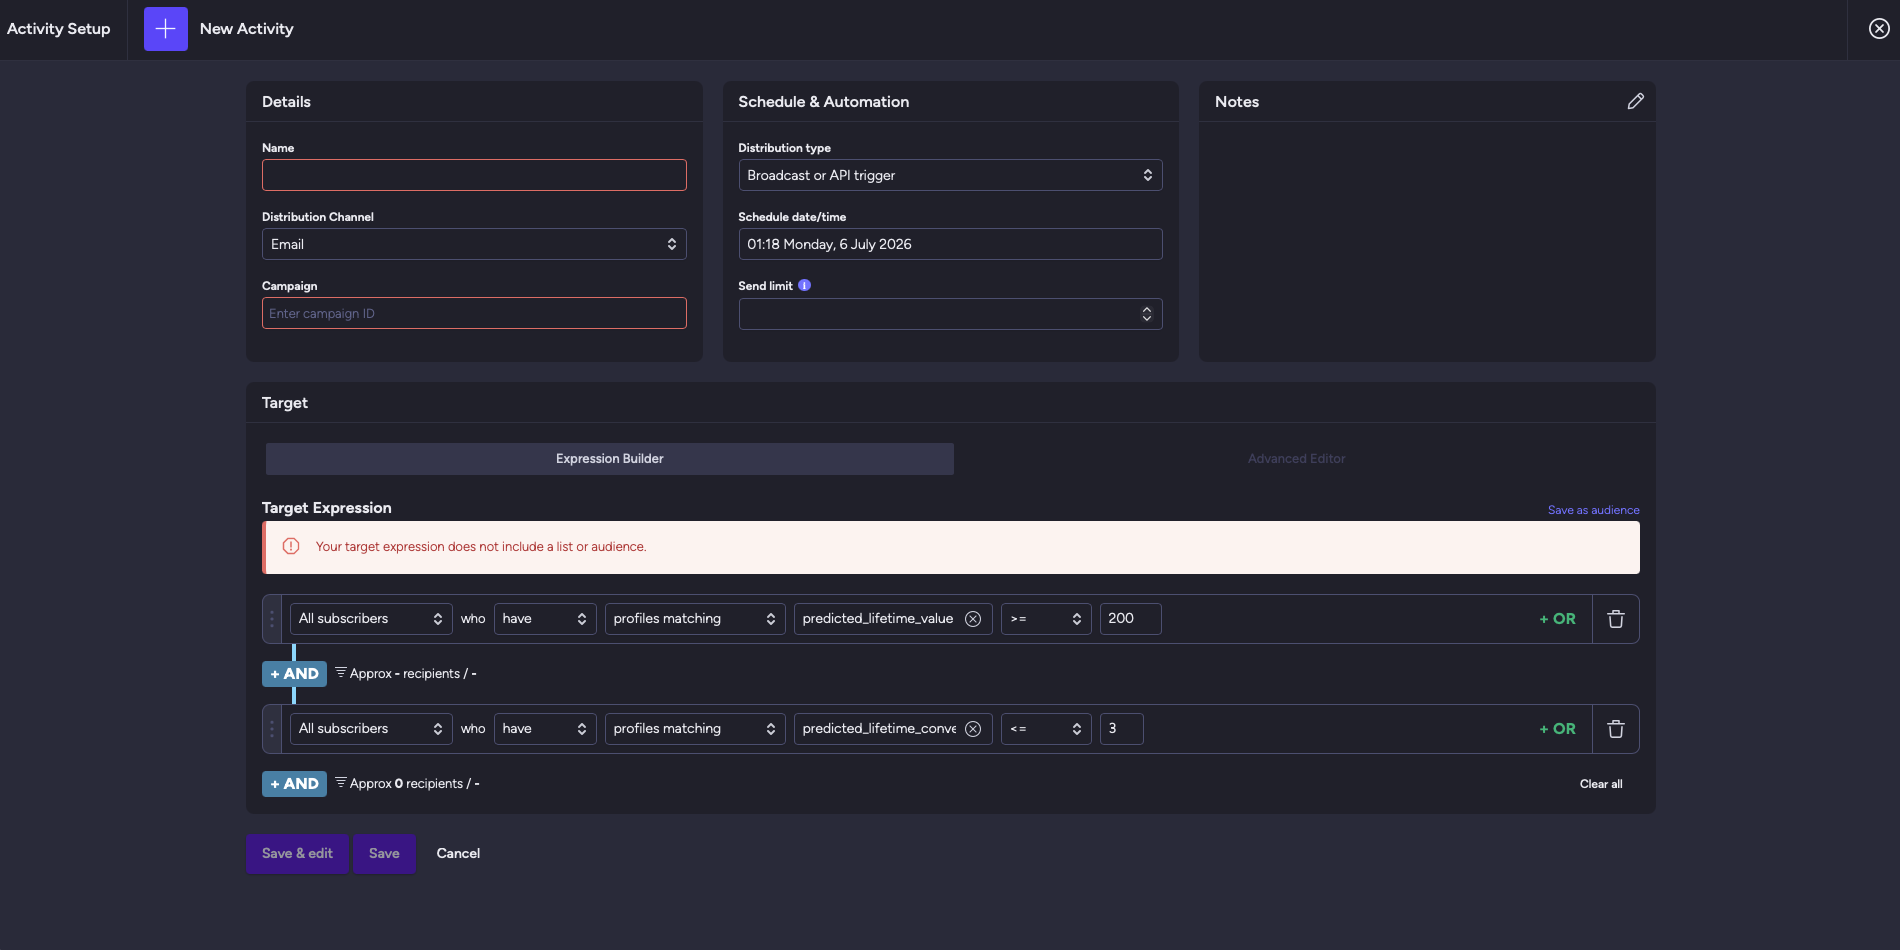This screenshot has height=950, width=1900.
Task: Open the second row's profiles matching dropdown
Action: click(695, 729)
